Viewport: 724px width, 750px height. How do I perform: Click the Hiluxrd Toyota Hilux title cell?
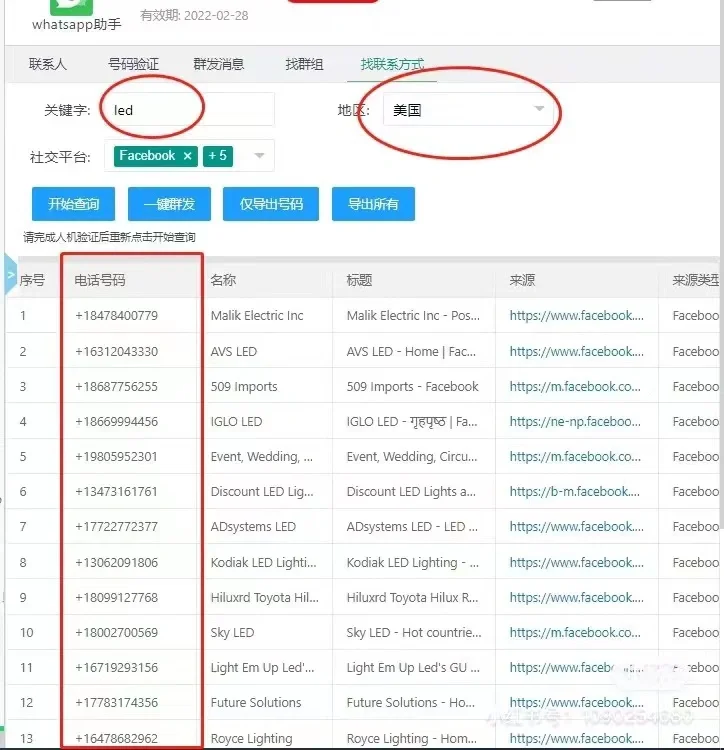click(x=412, y=597)
